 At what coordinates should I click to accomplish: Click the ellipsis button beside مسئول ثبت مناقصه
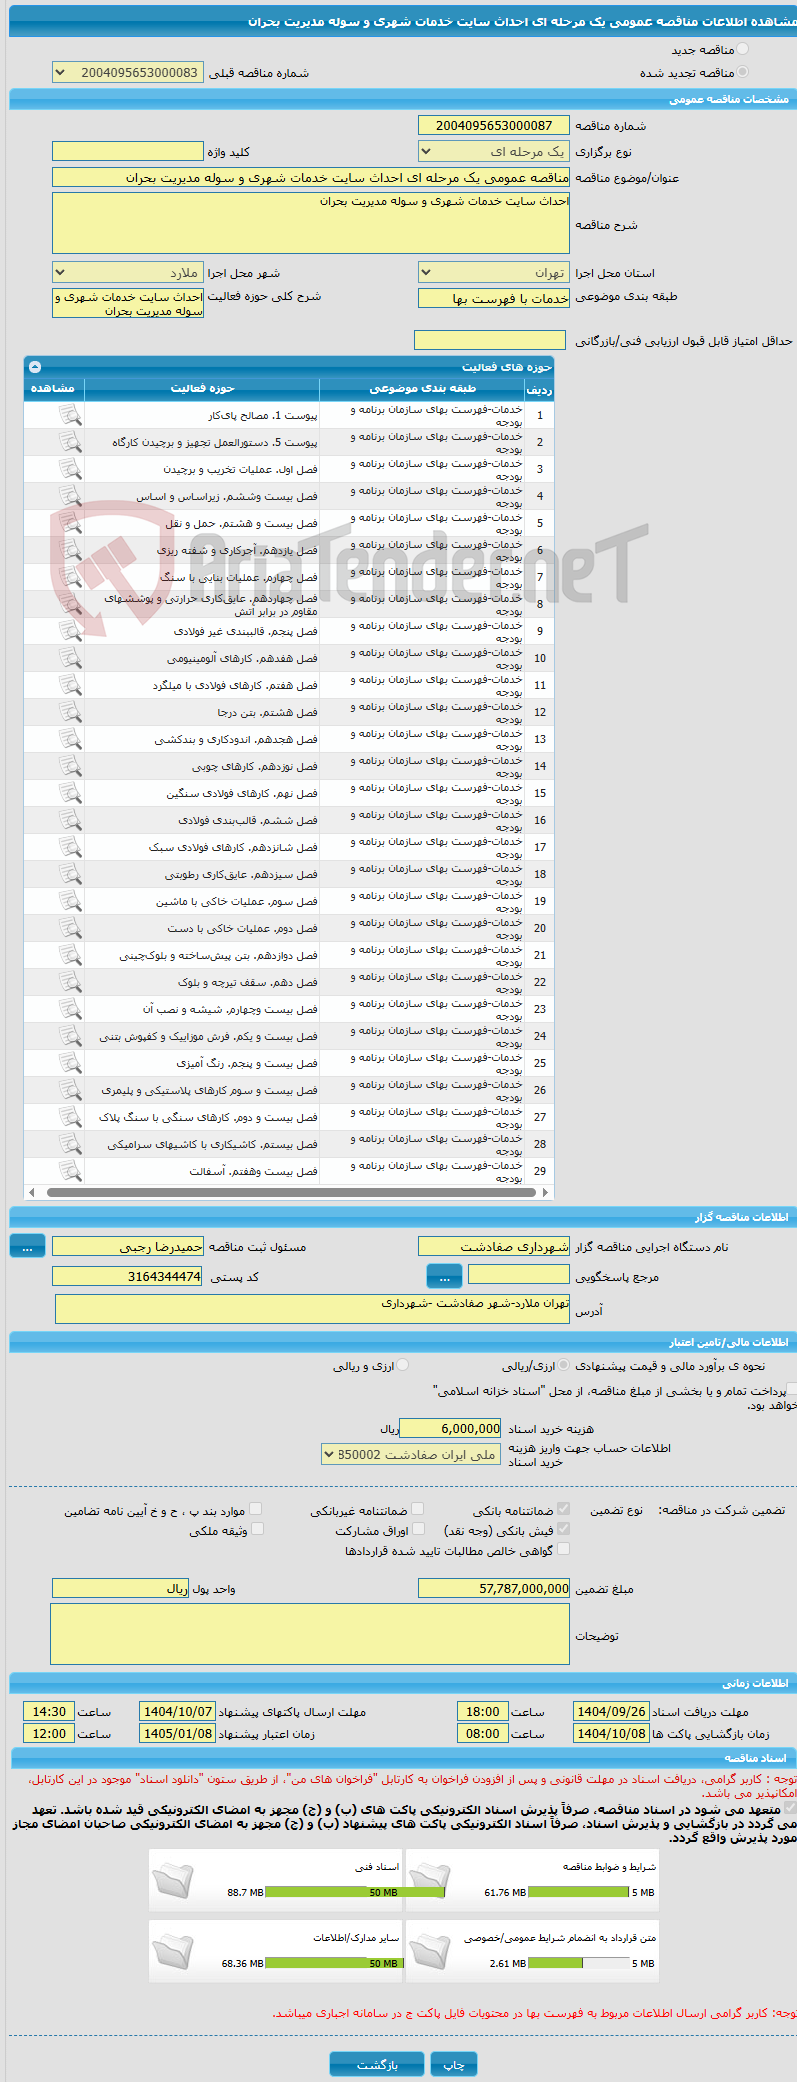click(27, 1246)
